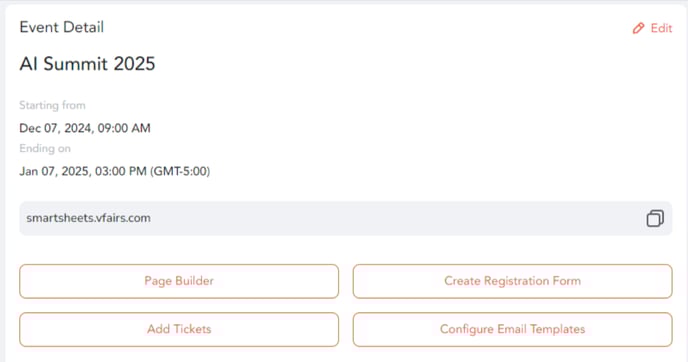Open Edit for the event detail
688x362 pixels.
(652, 29)
